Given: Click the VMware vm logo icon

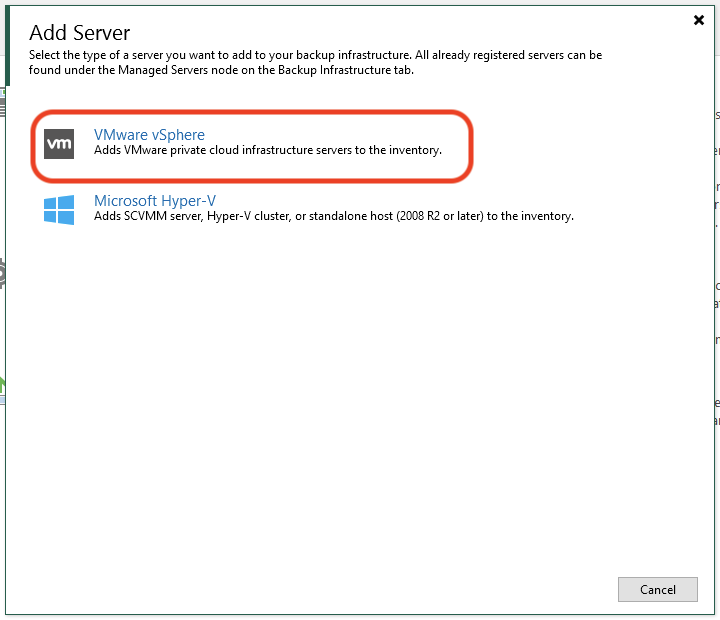Looking at the screenshot, I should point(59,144).
